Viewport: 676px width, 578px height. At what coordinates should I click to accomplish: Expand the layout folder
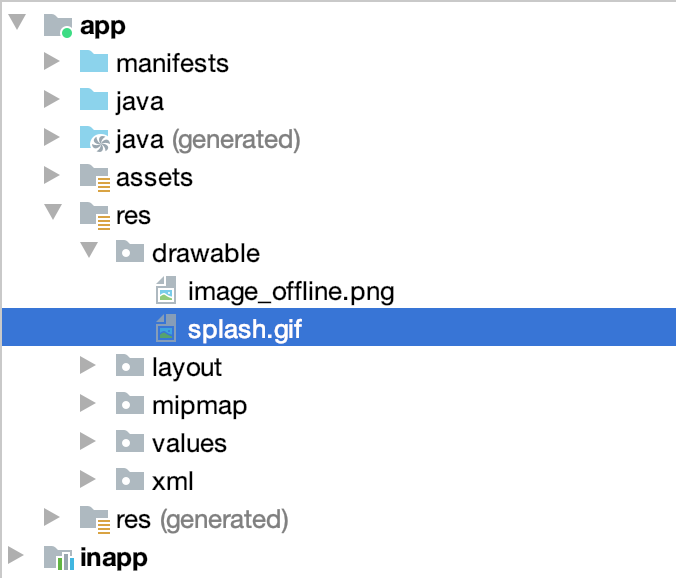tap(88, 366)
